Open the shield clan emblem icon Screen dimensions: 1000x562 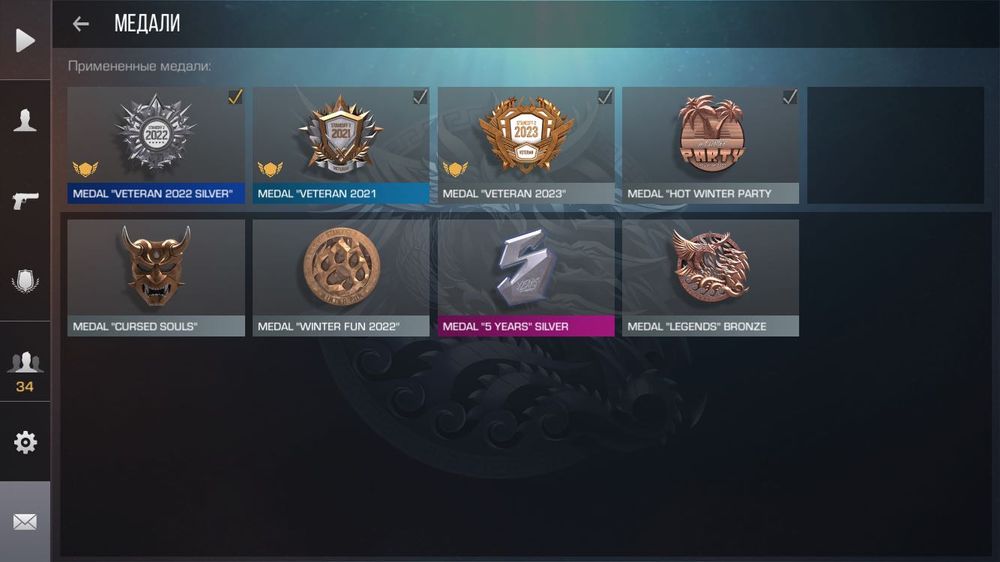point(25,281)
